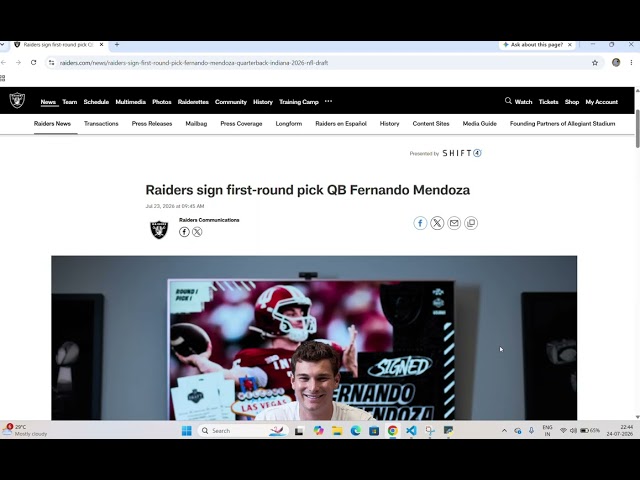The width and height of the screenshot is (640, 480).
Task: Open Chrome three-dot menu
Action: (x=631, y=62)
